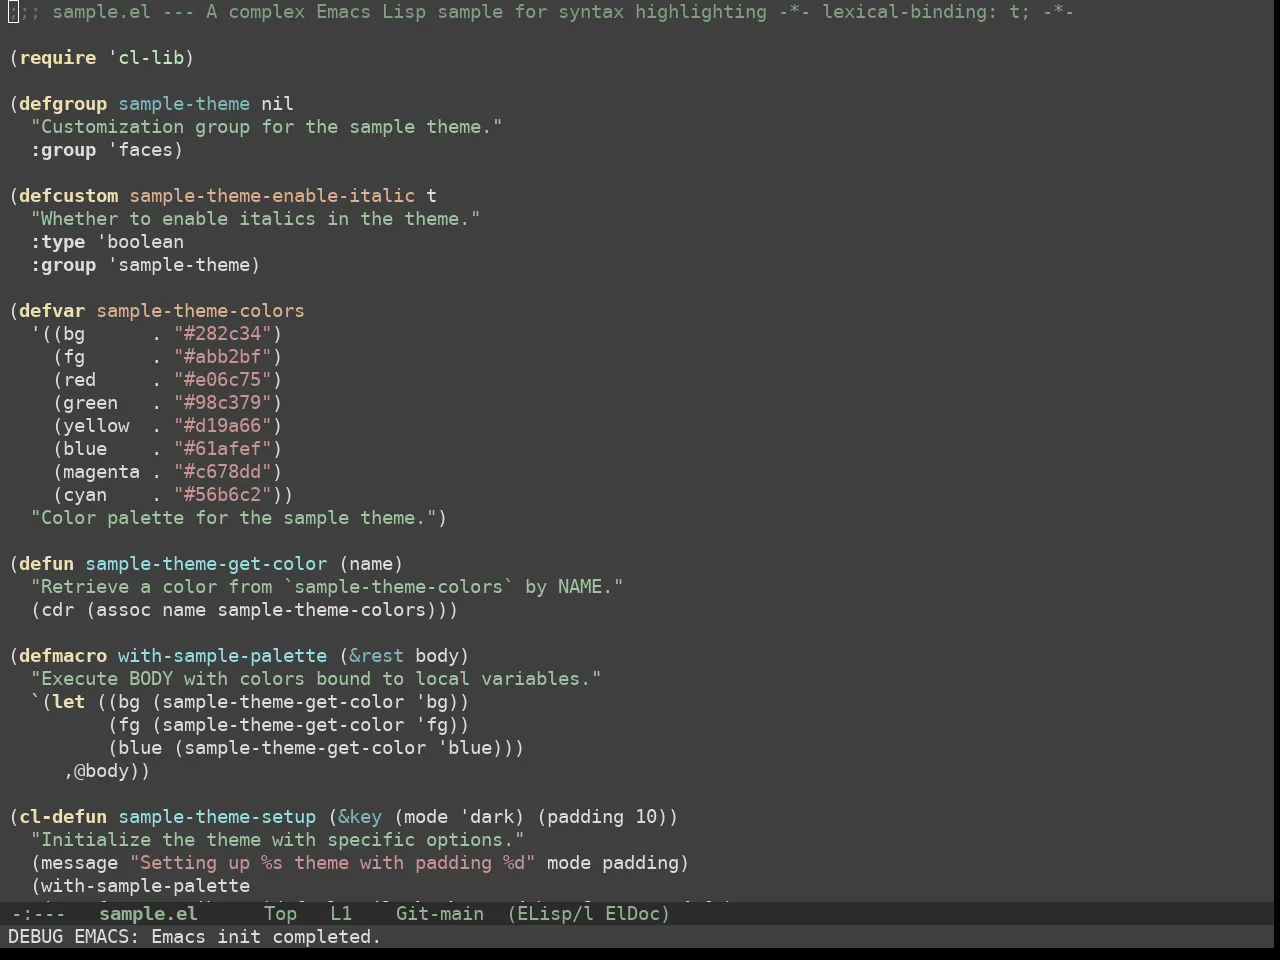Viewport: 1280px width, 960px height.
Task: Click the "#abb2bf" color string
Action: click(222, 357)
